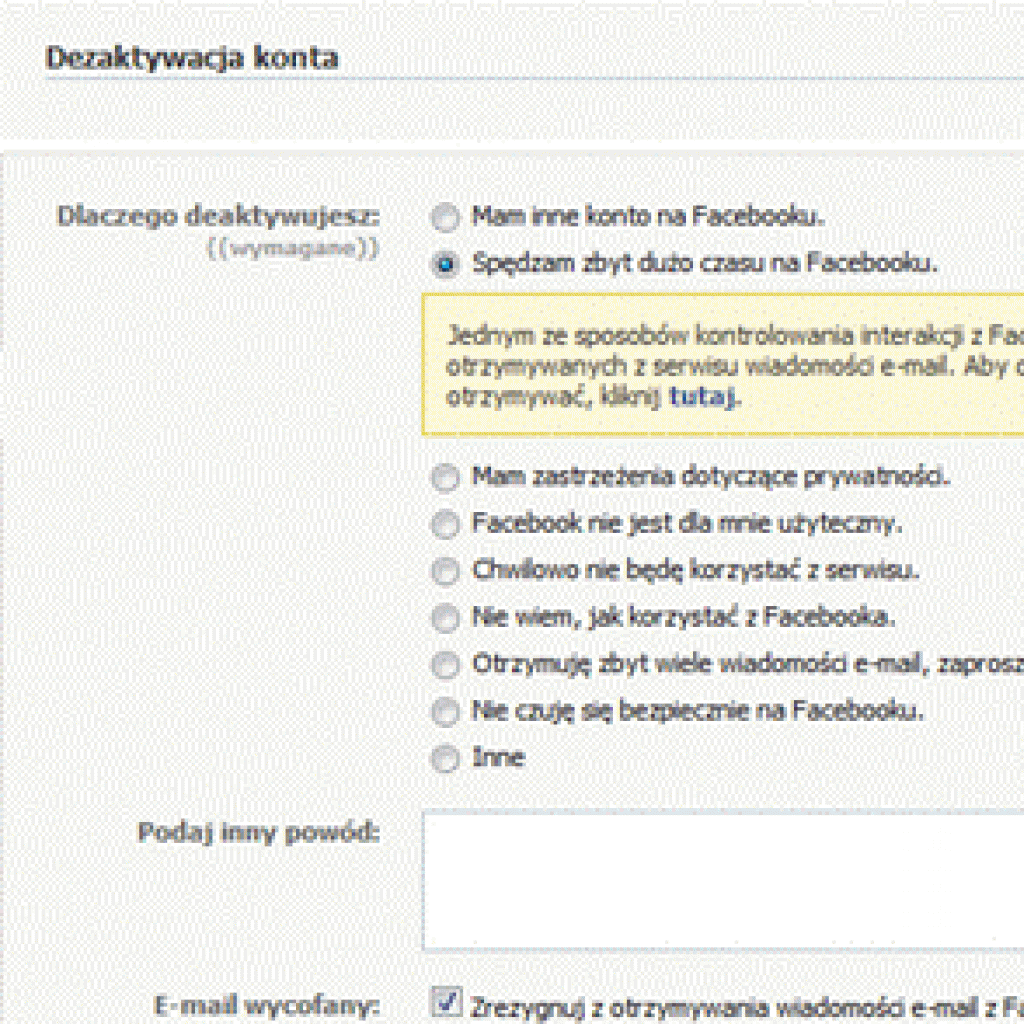Select 'Nie wiem, jak korzystać z Facebooka'
The image size is (1024, 1024).
click(x=445, y=618)
